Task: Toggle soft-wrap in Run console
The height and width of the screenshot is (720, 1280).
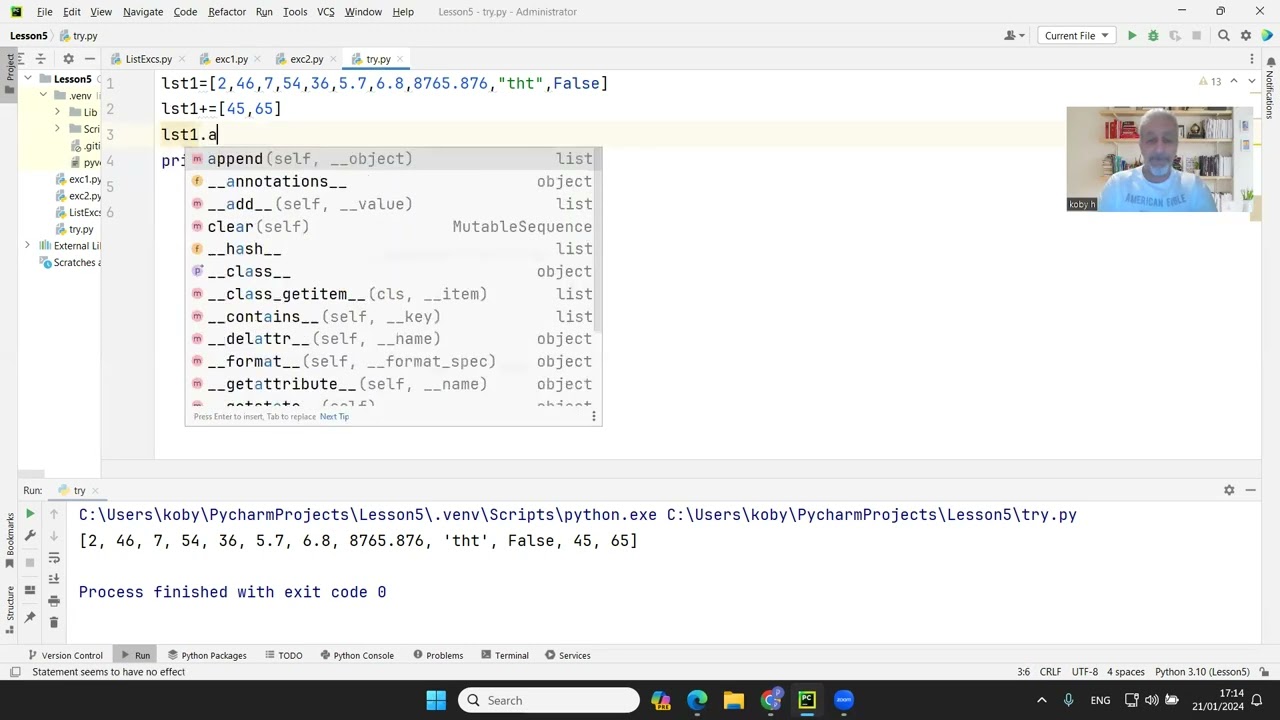Action: [x=54, y=559]
